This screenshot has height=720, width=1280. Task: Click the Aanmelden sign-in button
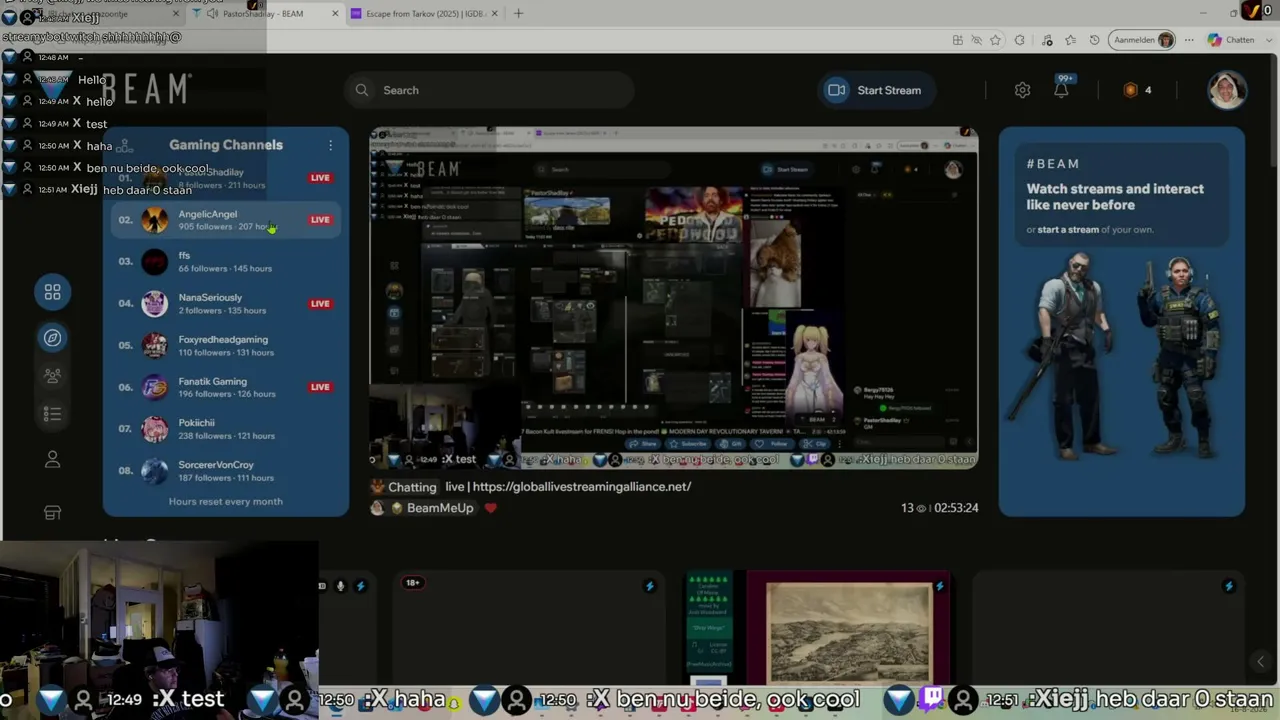[x=1143, y=40]
